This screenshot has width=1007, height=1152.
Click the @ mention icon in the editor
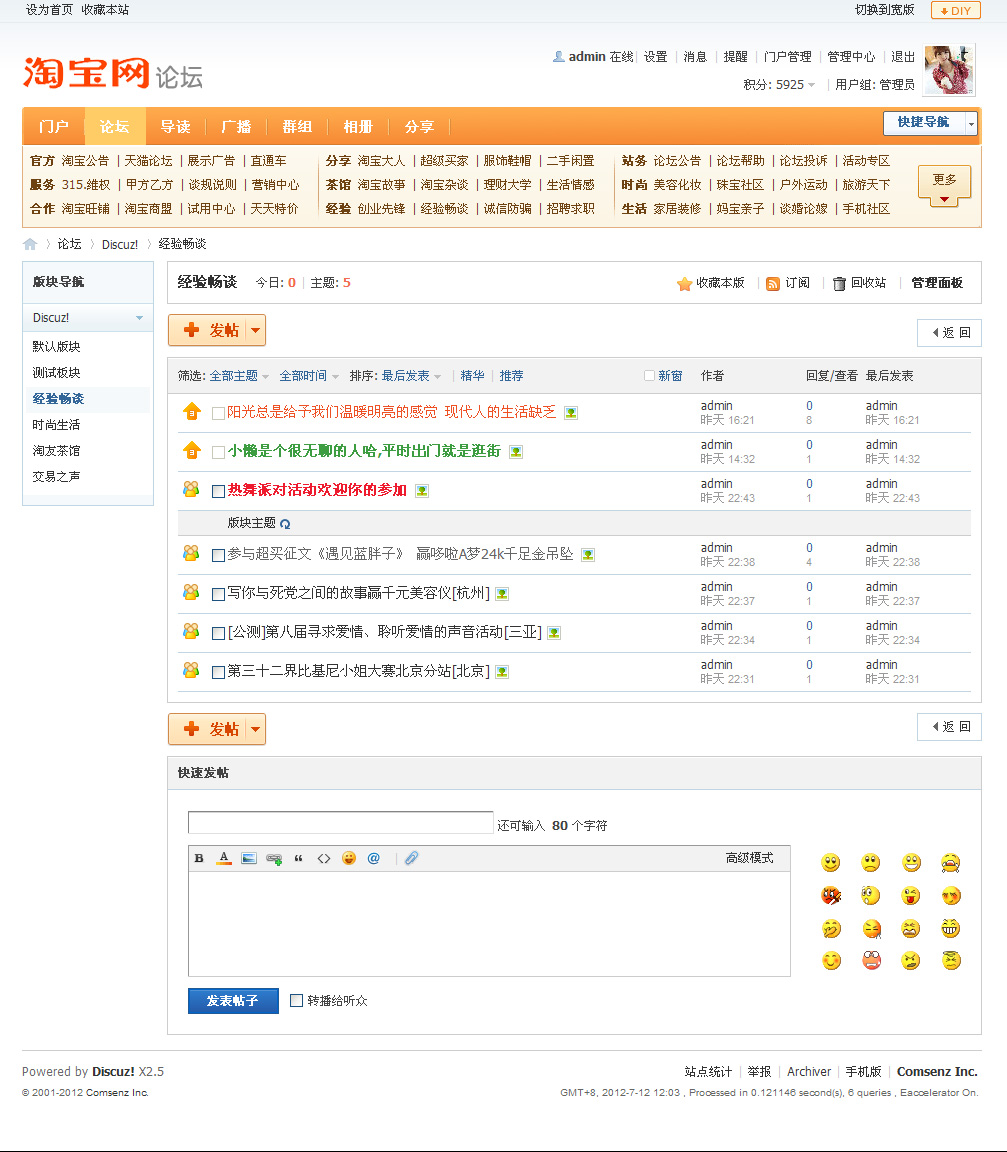click(374, 858)
